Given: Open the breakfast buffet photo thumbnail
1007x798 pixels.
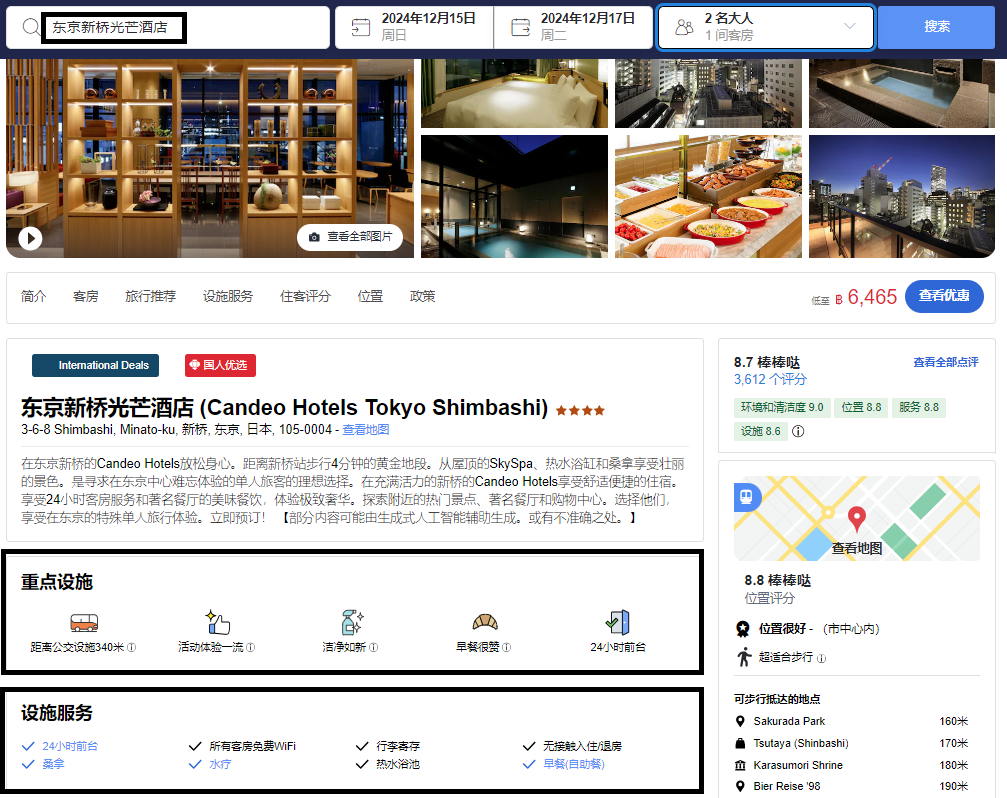Looking at the screenshot, I should (x=708, y=196).
